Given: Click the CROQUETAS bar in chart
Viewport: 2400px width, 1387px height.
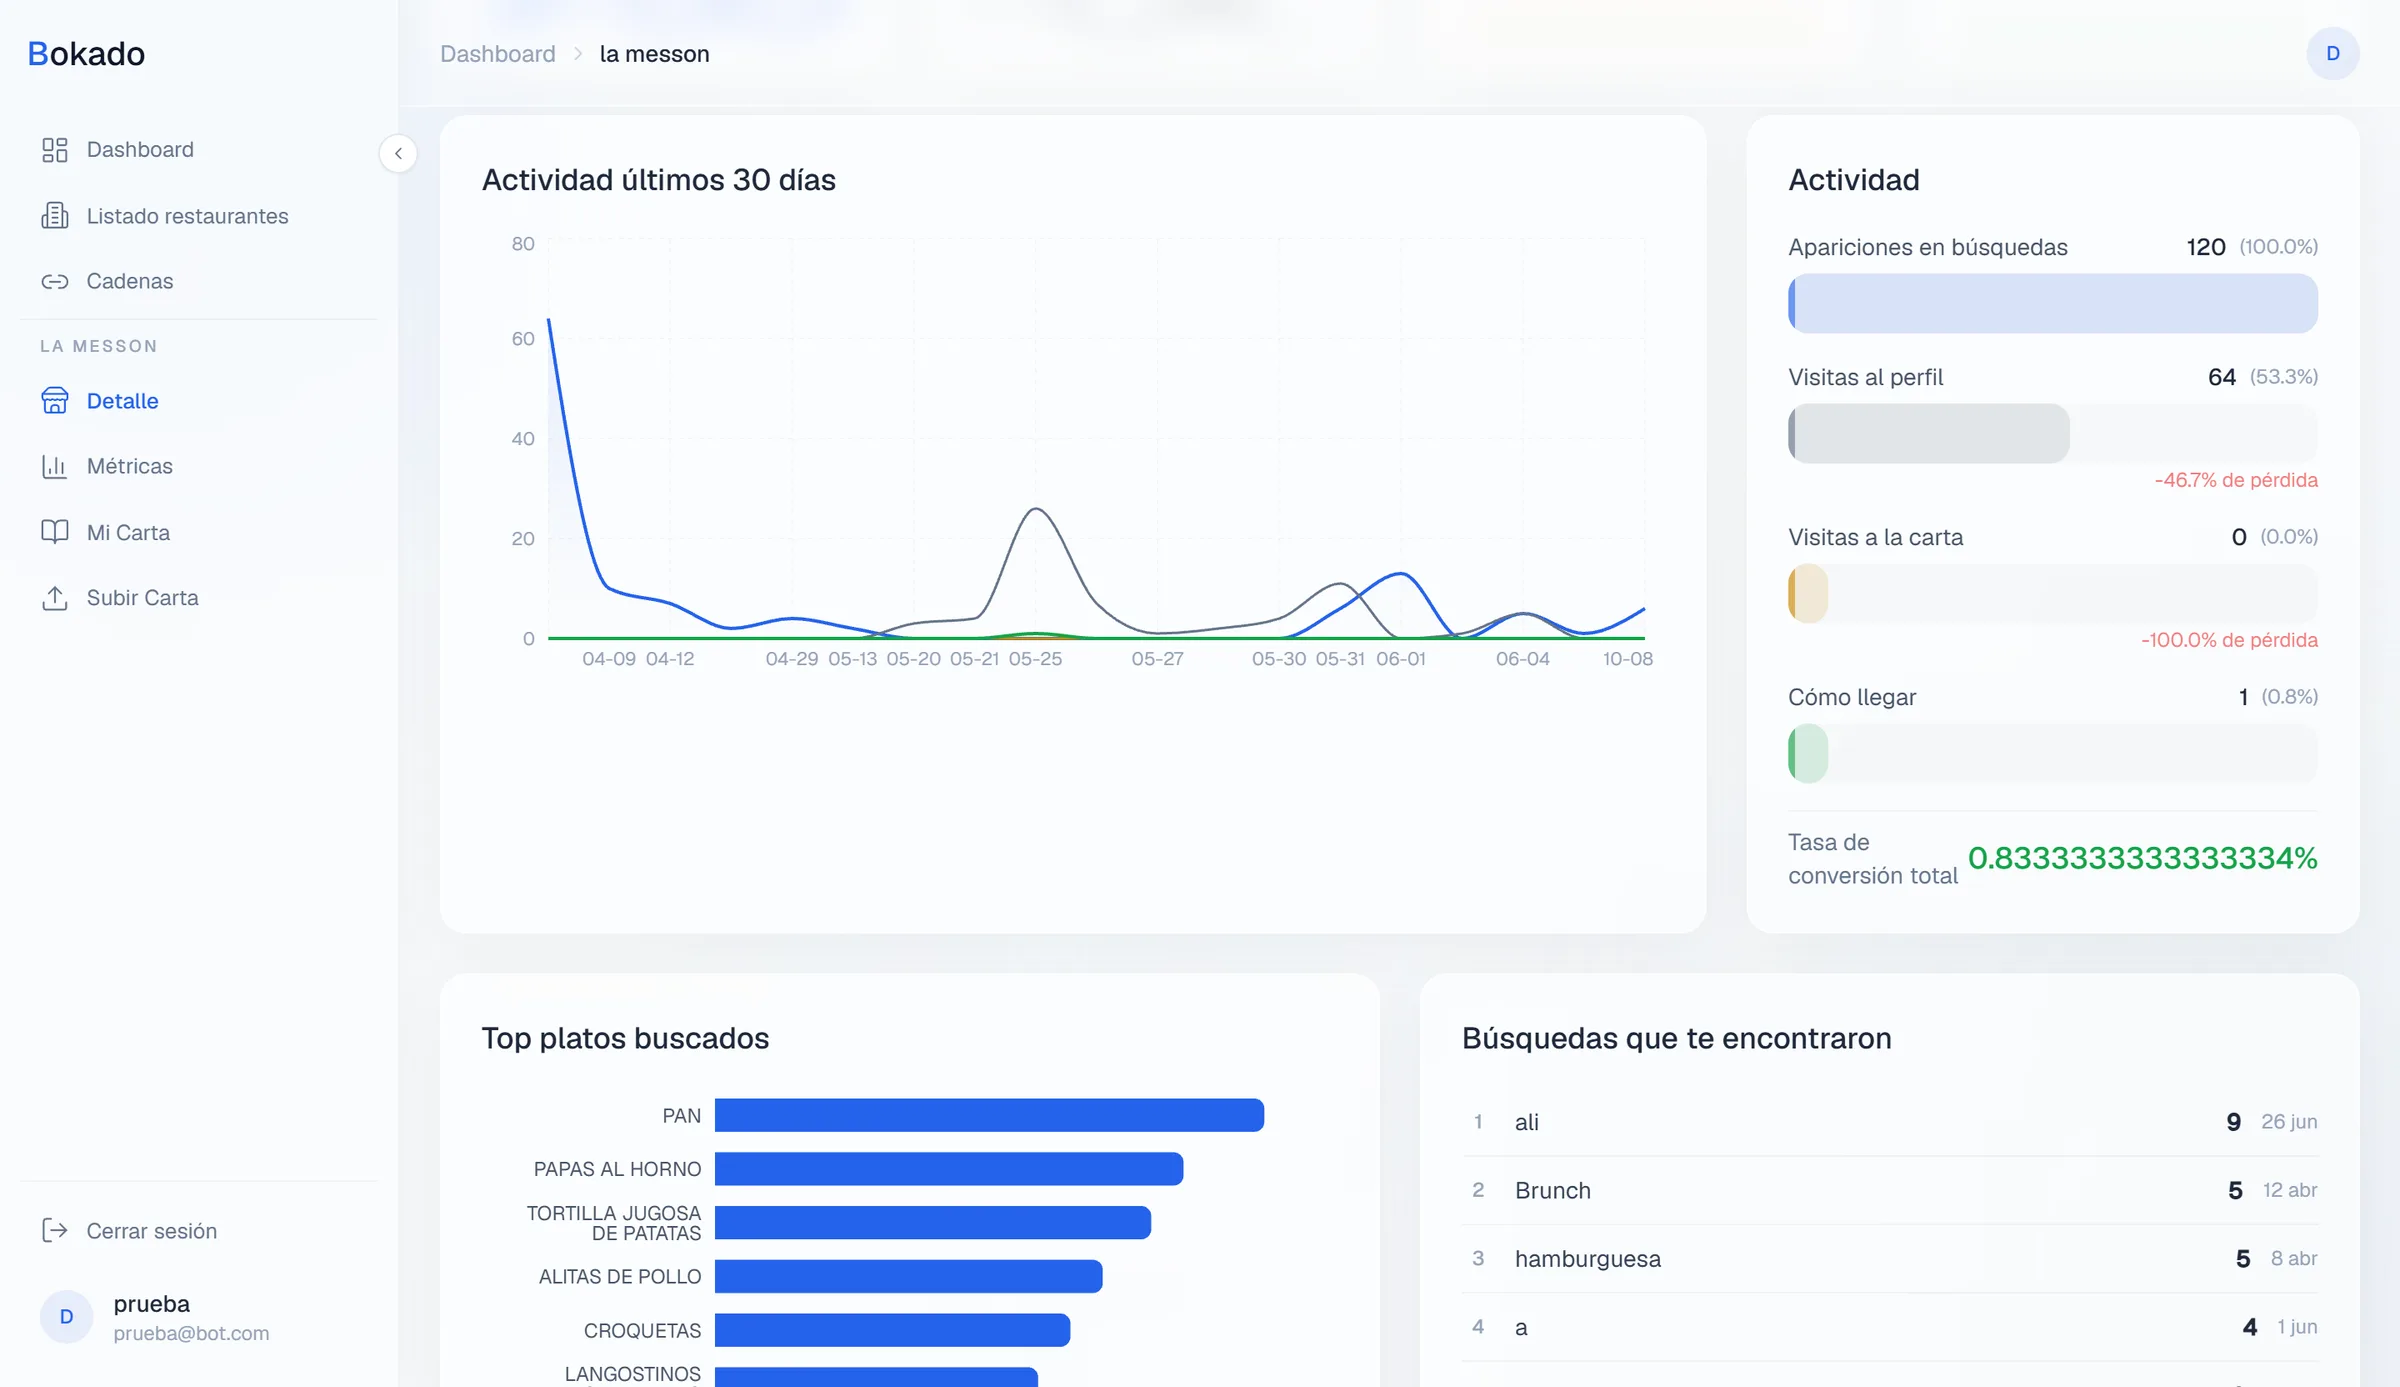Looking at the screenshot, I should (892, 1331).
